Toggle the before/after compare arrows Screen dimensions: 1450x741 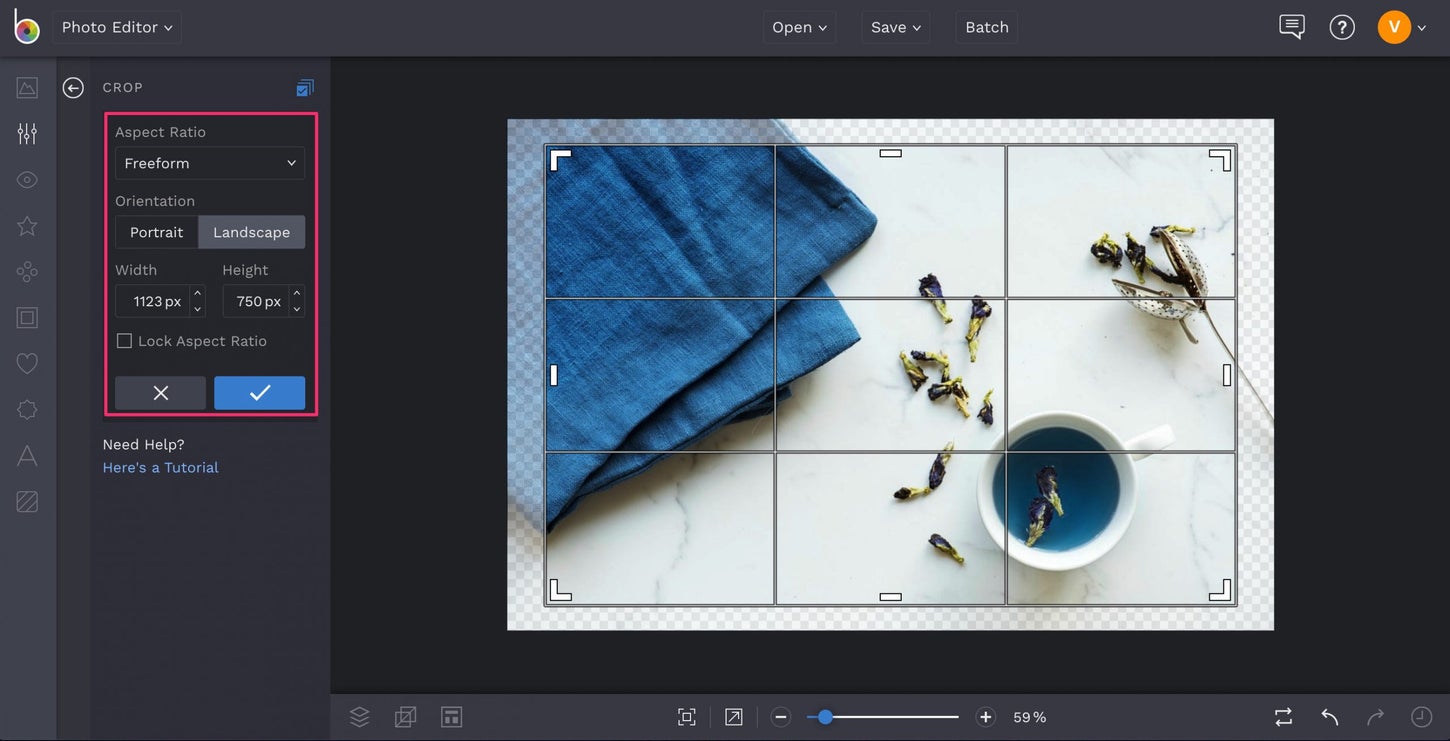coord(1283,716)
